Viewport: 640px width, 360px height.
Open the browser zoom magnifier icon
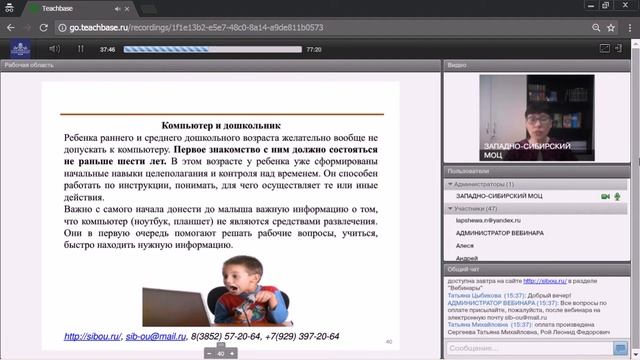pyautogui.click(x=596, y=28)
